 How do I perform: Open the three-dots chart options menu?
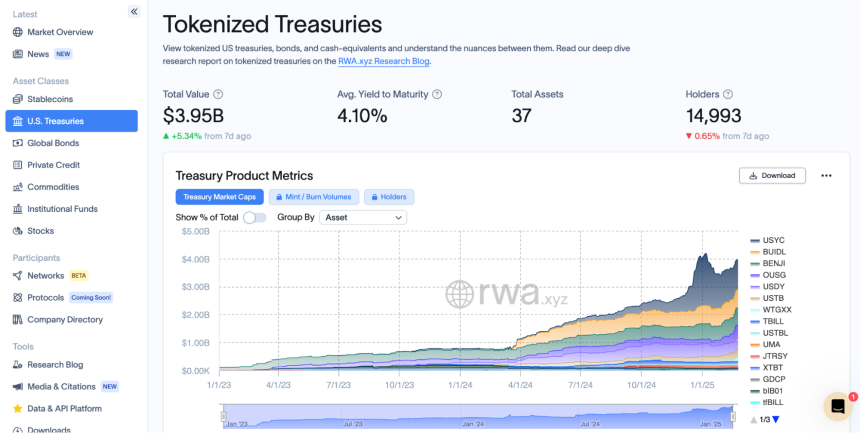tap(826, 176)
